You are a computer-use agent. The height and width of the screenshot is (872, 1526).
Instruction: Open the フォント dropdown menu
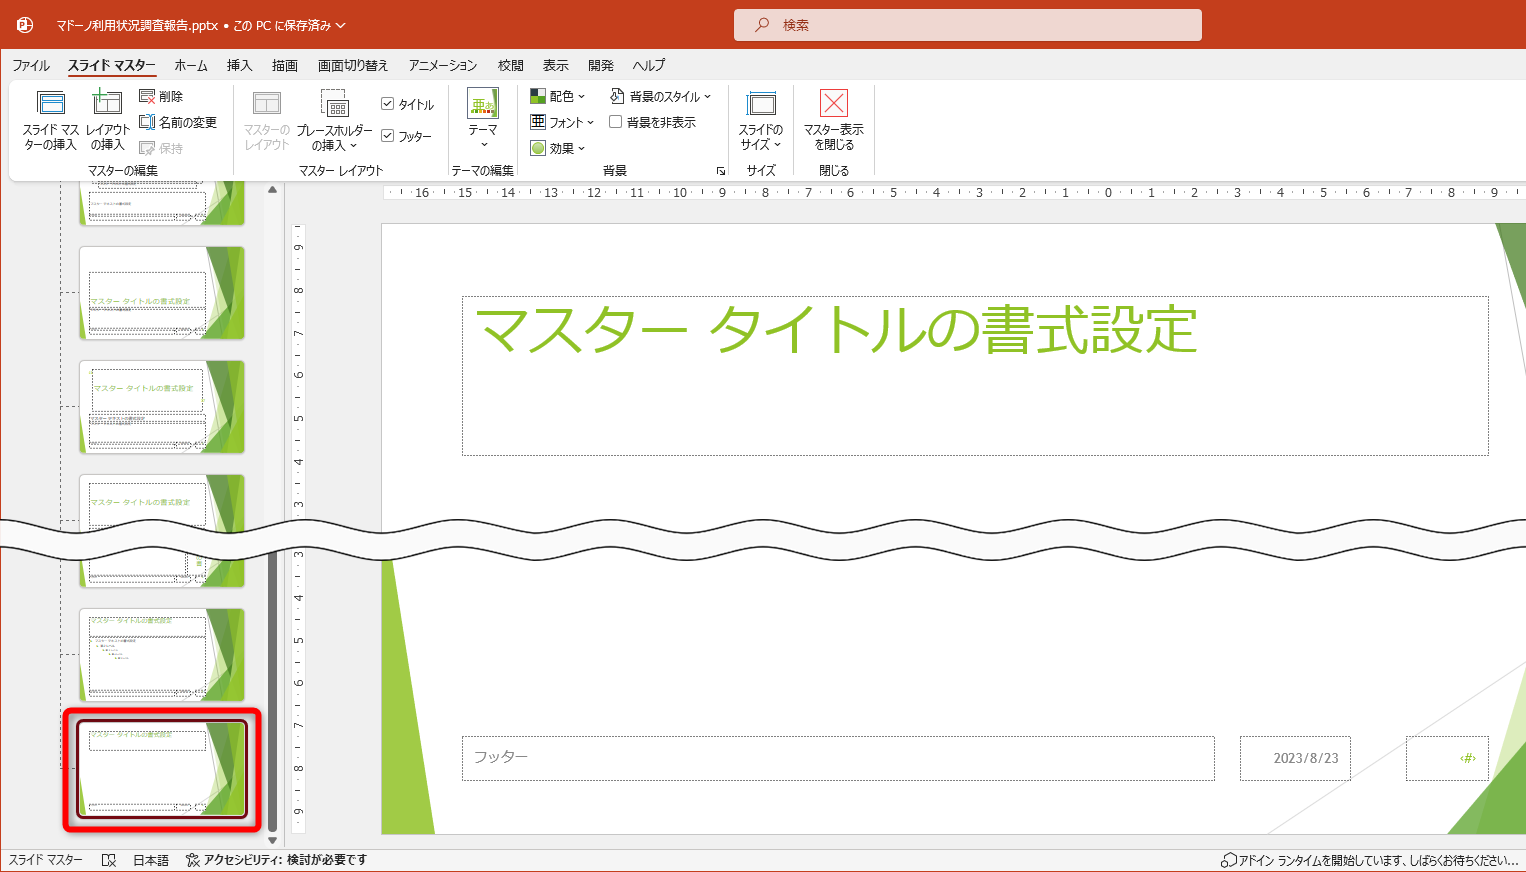(x=562, y=121)
